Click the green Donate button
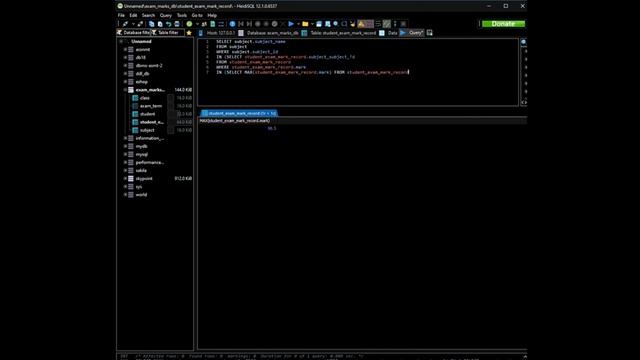Screen dimensions: 640x360 tap(503, 24)
